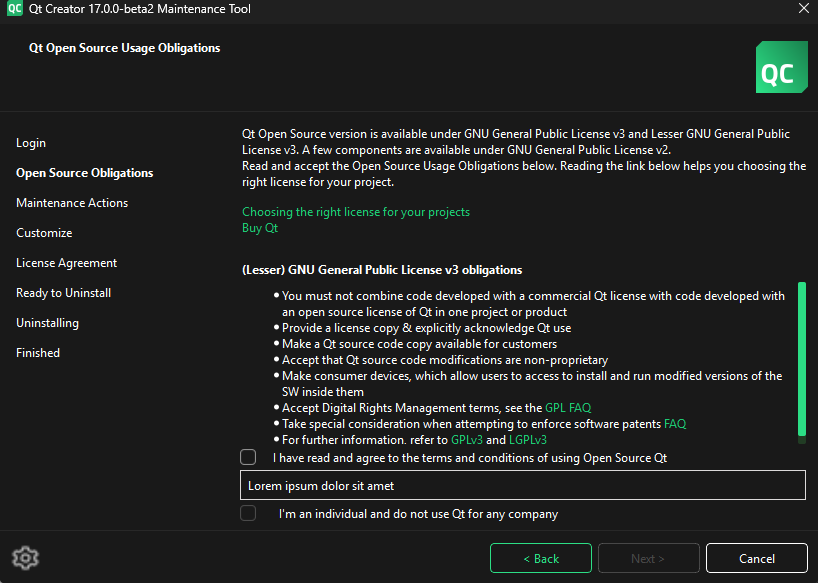Open the software patents FAQ link
This screenshot has height=583, width=818.
tap(675, 424)
